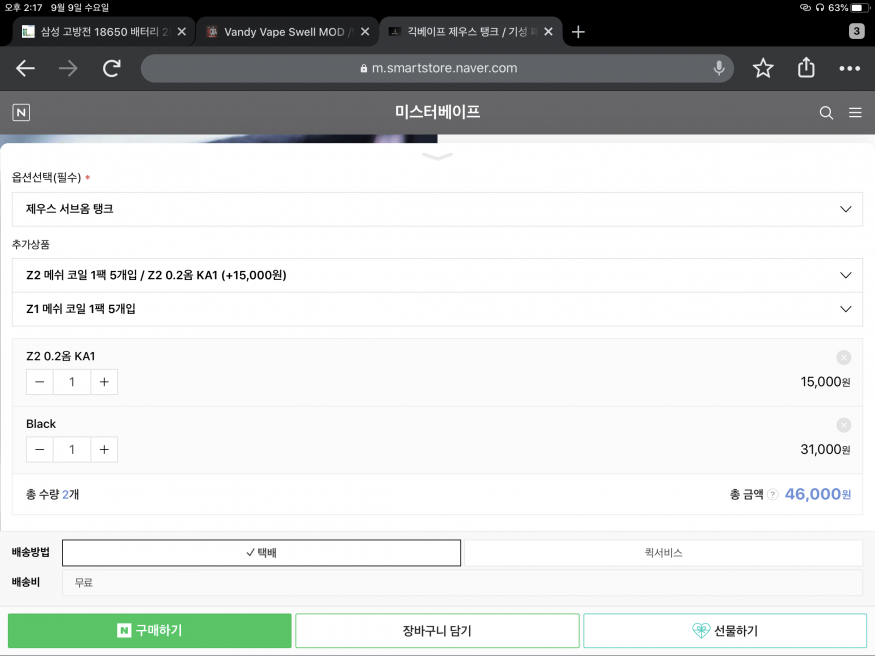Viewport: 875px width, 656px height.
Task: Collapse the option panel with the chevron handle
Action: coord(438,156)
